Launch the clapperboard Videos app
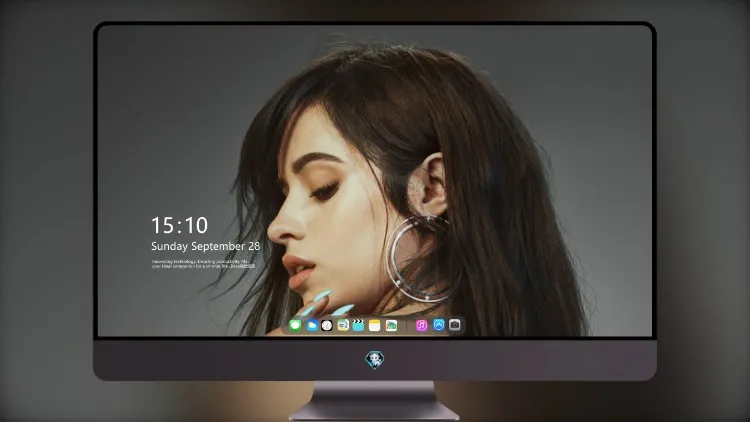The image size is (750, 422). tap(358, 326)
